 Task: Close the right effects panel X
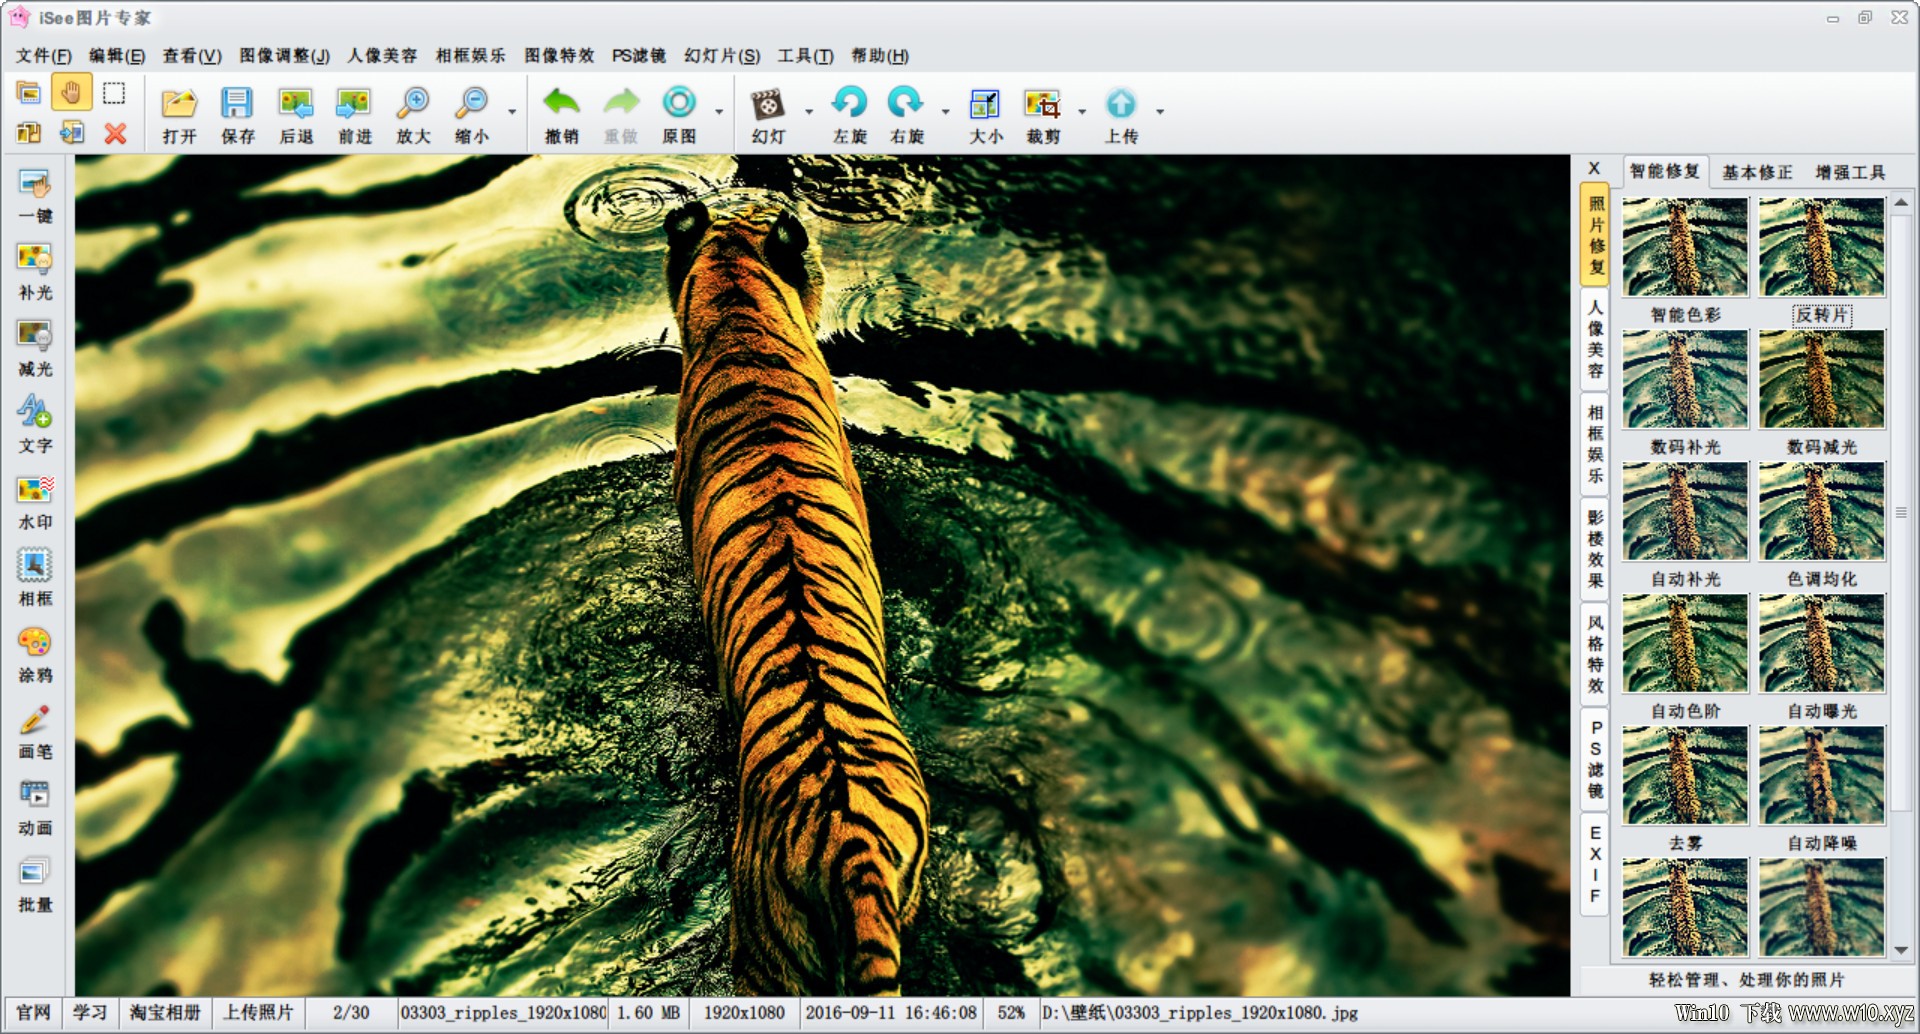point(1594,169)
